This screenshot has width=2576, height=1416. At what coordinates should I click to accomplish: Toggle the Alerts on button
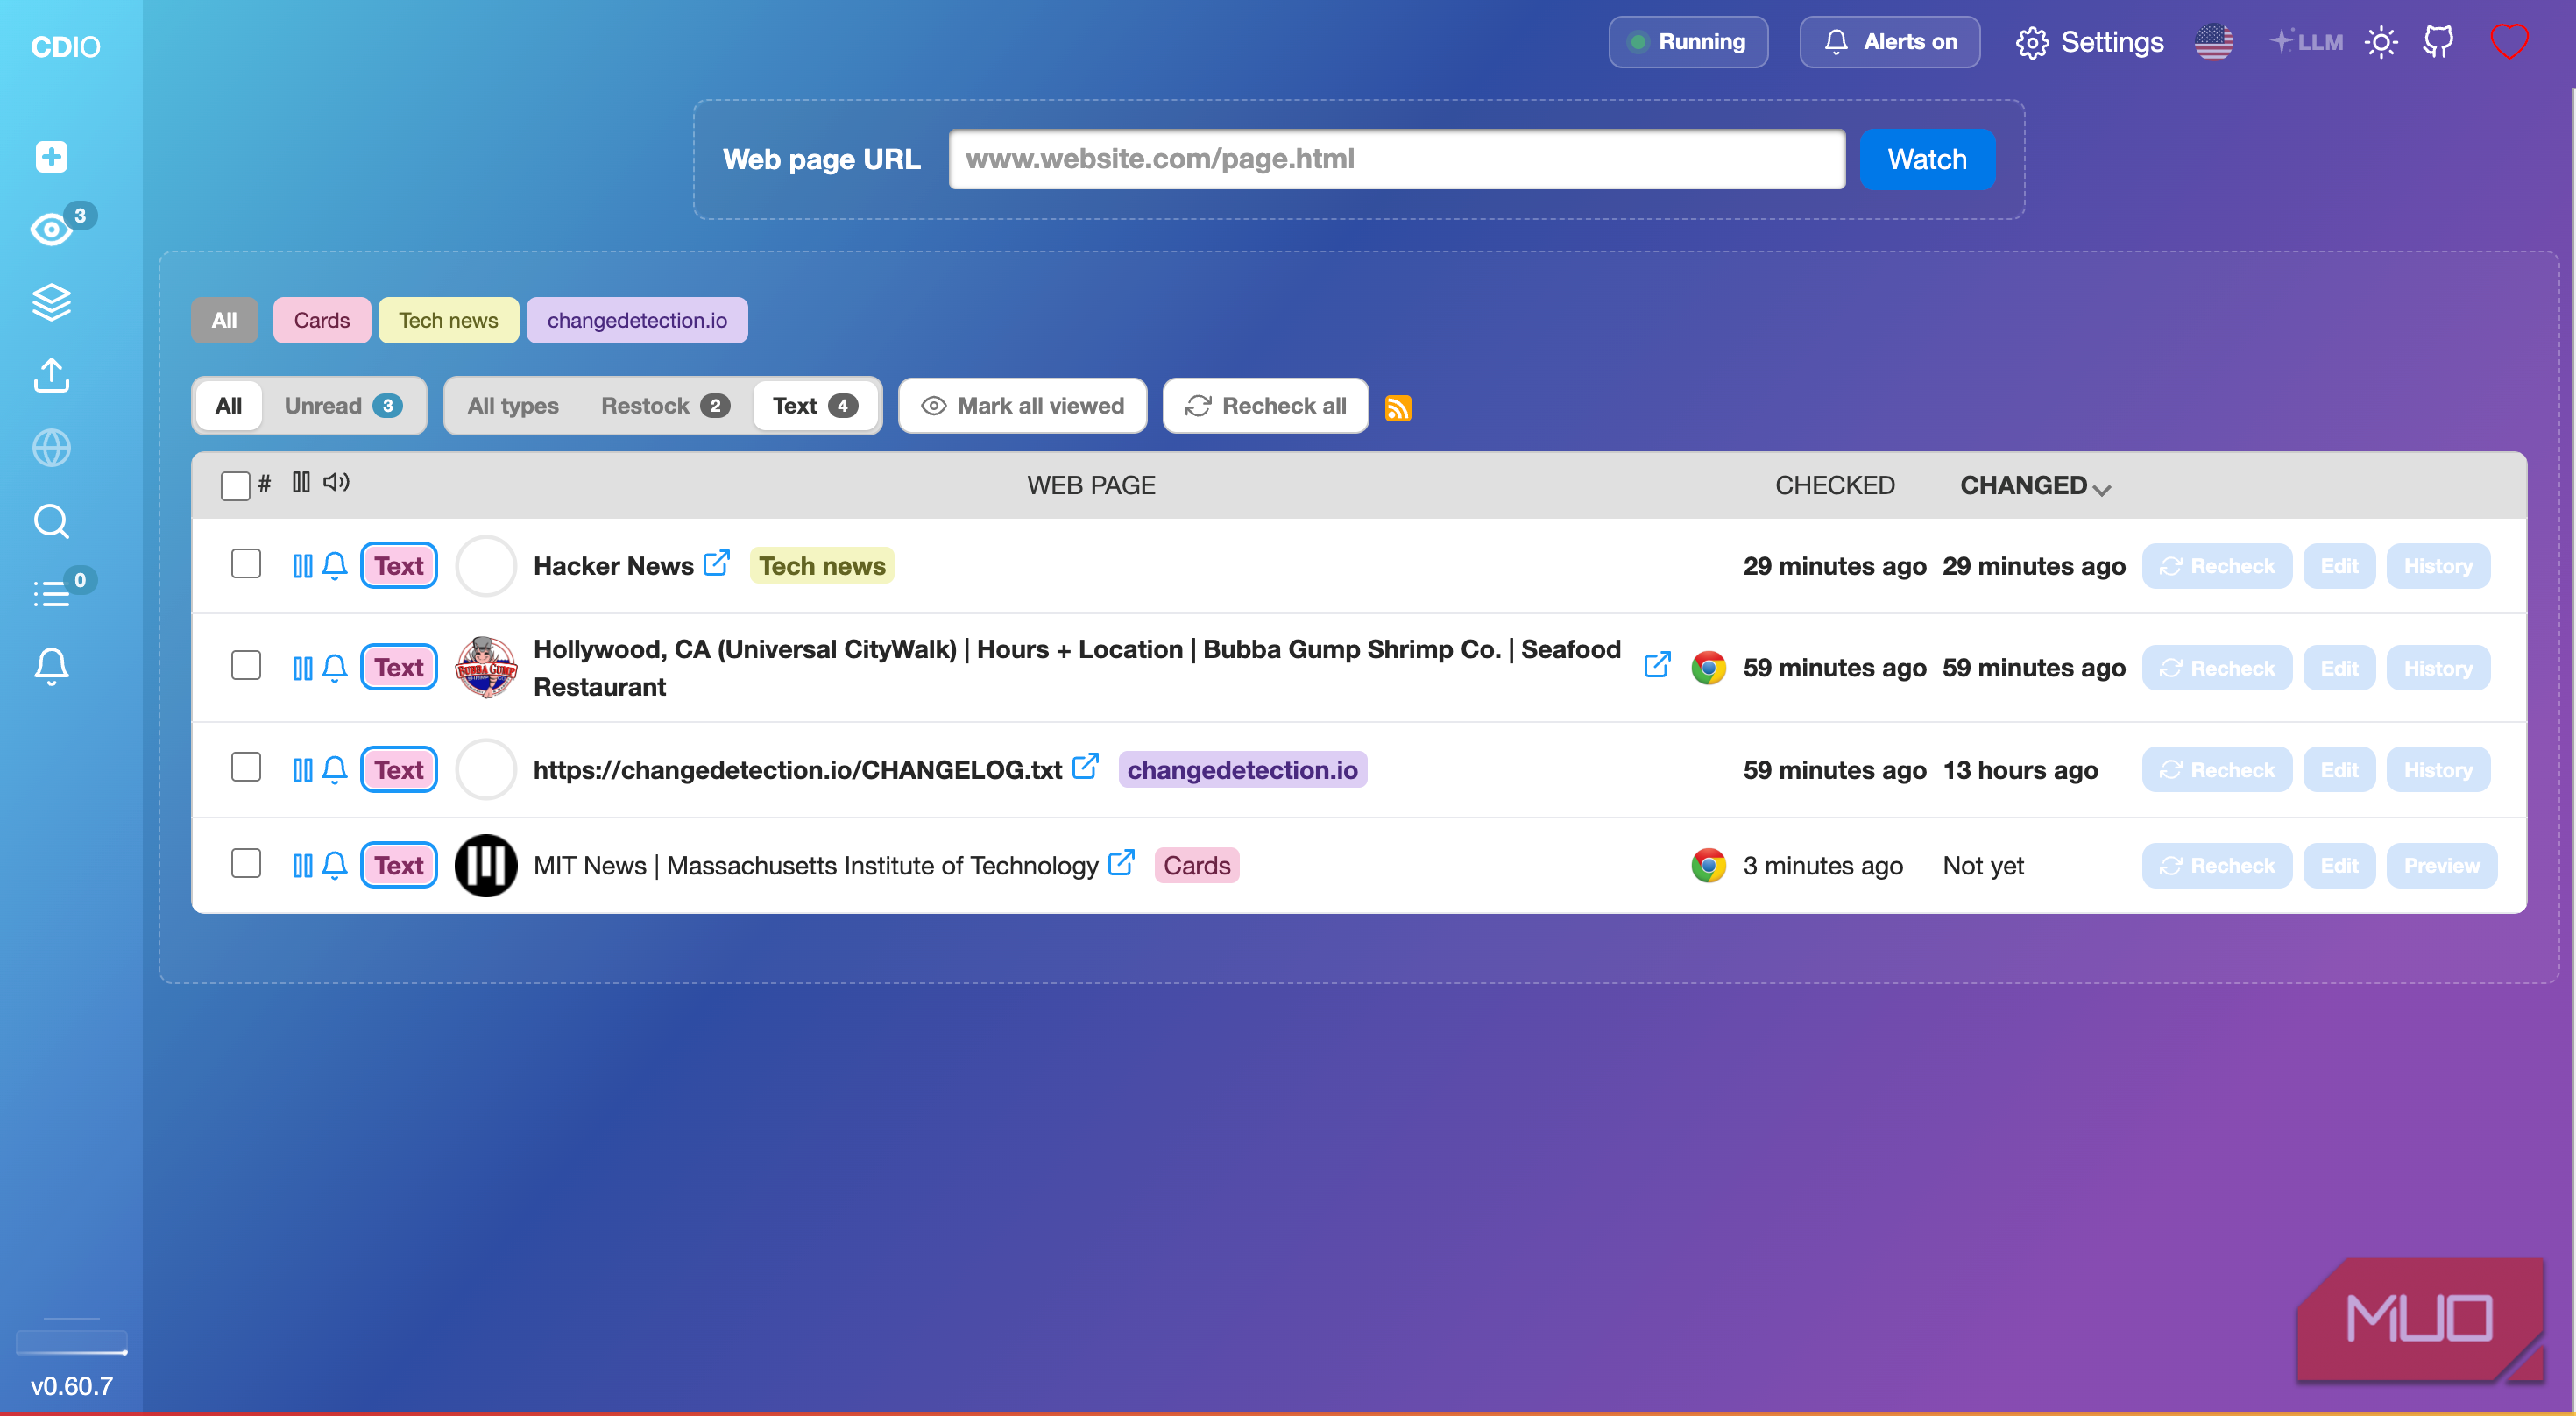click(x=1889, y=42)
